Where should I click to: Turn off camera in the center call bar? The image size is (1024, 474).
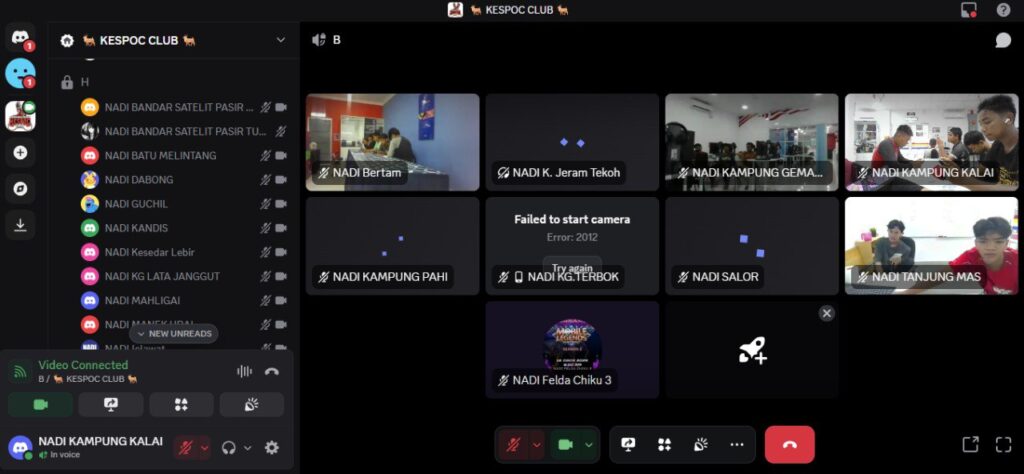click(565, 444)
